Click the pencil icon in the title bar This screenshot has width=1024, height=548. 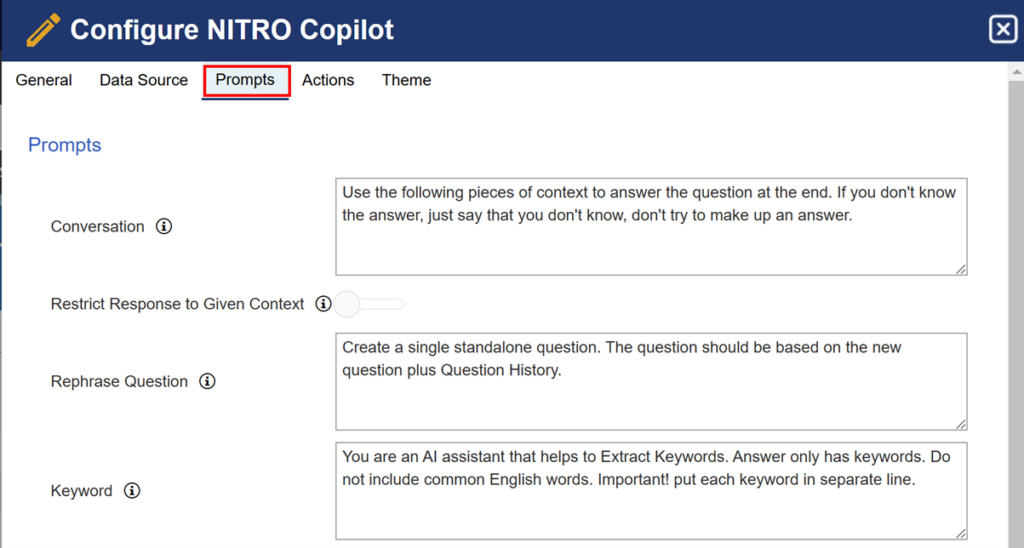click(43, 30)
